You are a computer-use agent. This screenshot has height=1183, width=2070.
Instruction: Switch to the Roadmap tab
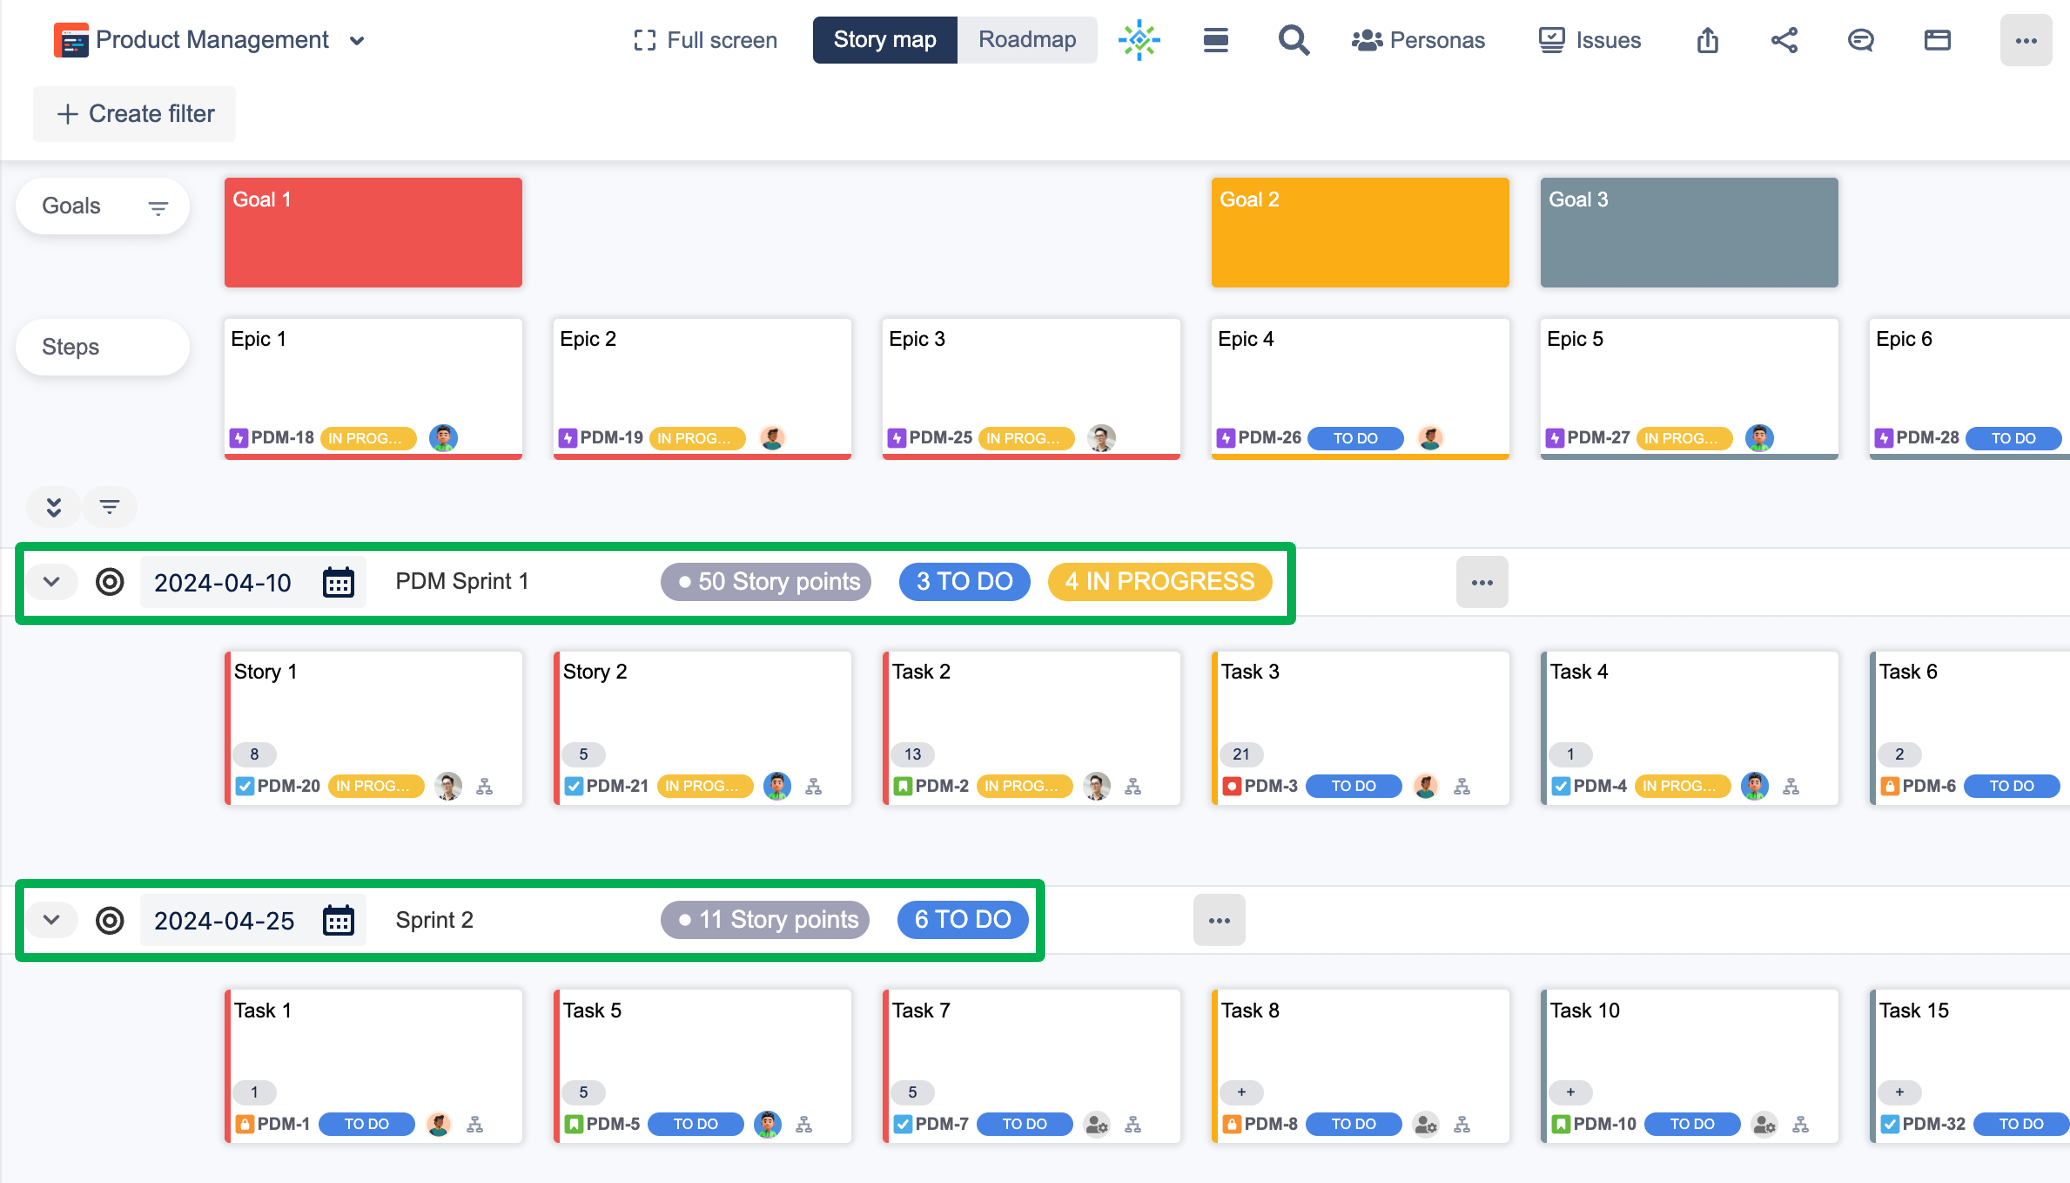tap(1027, 40)
